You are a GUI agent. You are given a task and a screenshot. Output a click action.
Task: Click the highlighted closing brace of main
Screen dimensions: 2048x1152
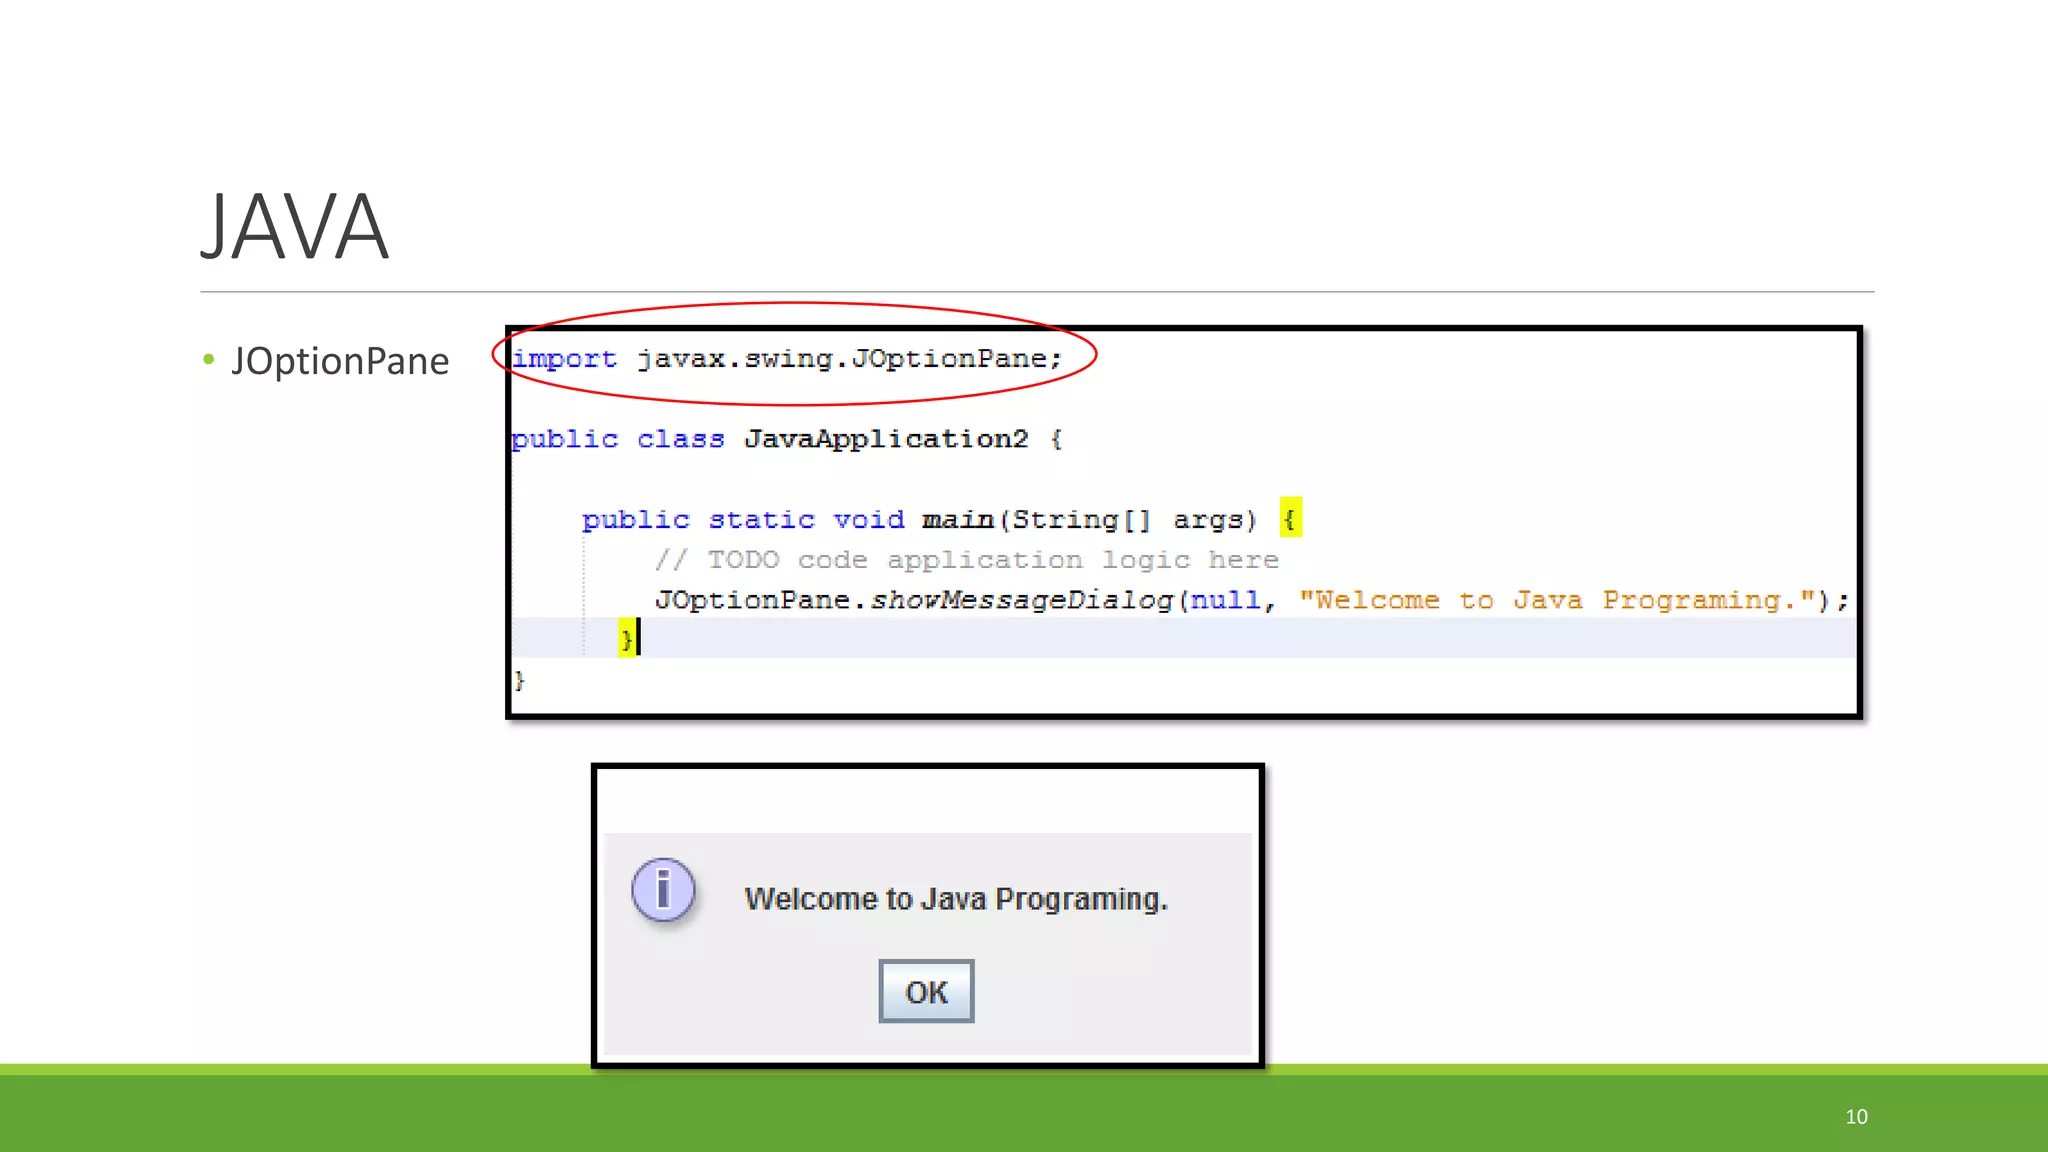627,638
